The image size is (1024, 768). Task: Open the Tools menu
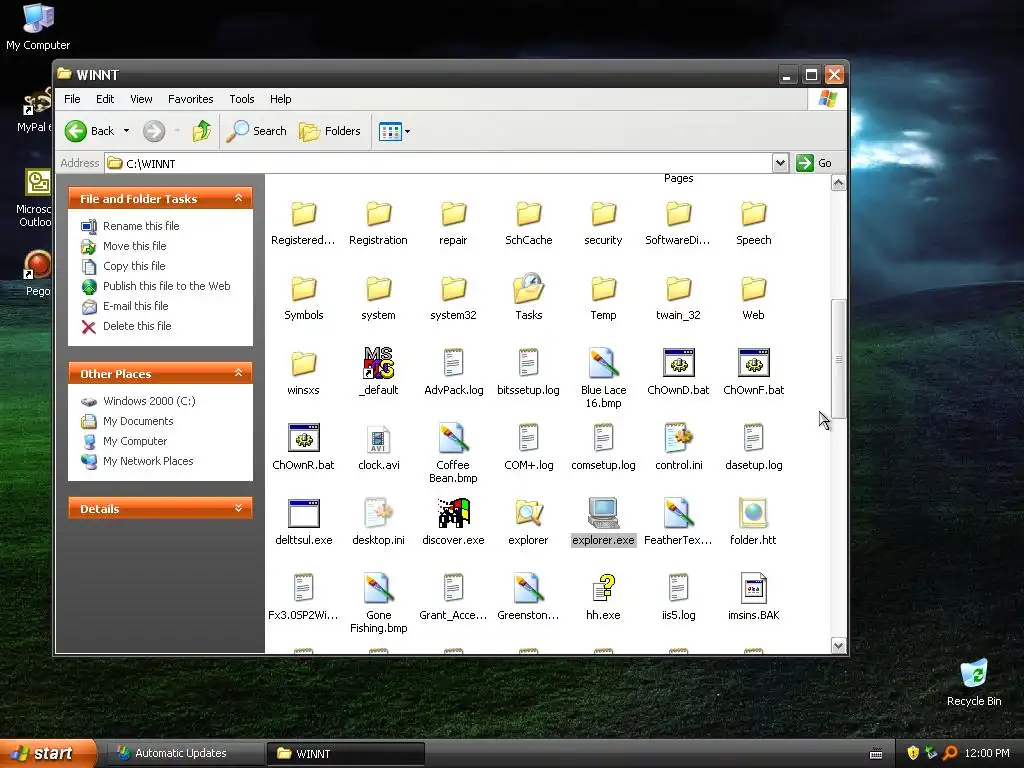tap(242, 99)
